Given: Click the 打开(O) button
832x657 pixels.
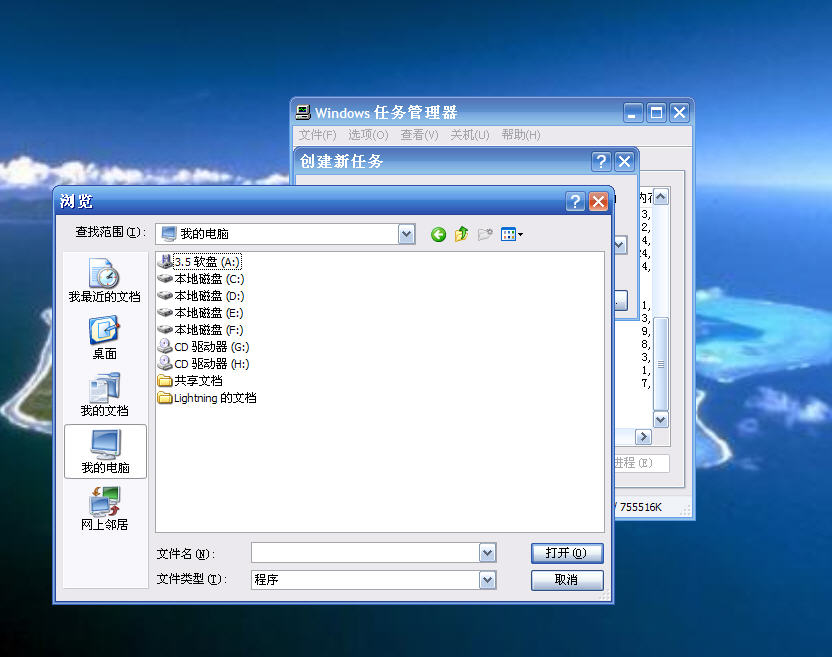Looking at the screenshot, I should pos(567,553).
